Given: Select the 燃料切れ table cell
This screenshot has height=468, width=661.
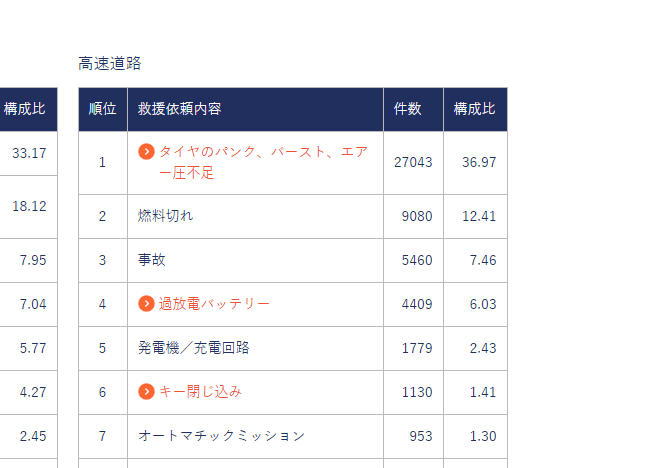Looking at the screenshot, I should pos(166,216).
